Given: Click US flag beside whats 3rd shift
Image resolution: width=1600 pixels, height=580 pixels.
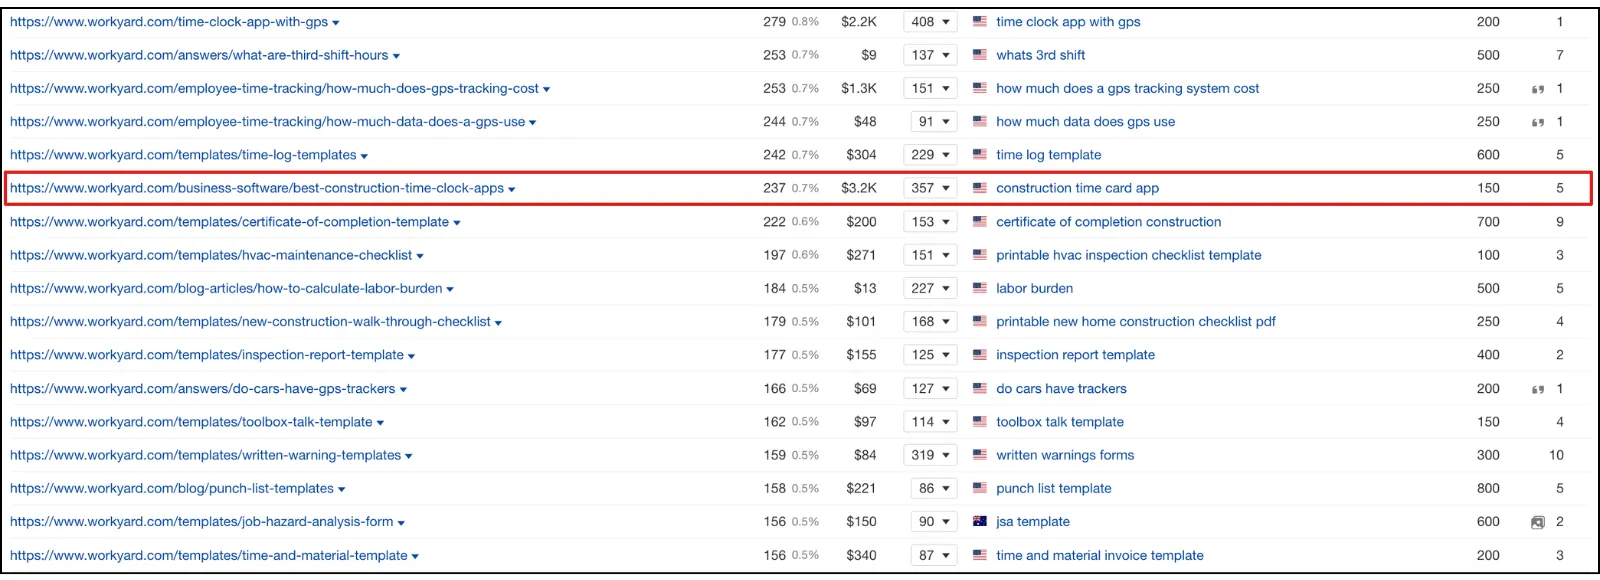Looking at the screenshot, I should click(x=980, y=54).
